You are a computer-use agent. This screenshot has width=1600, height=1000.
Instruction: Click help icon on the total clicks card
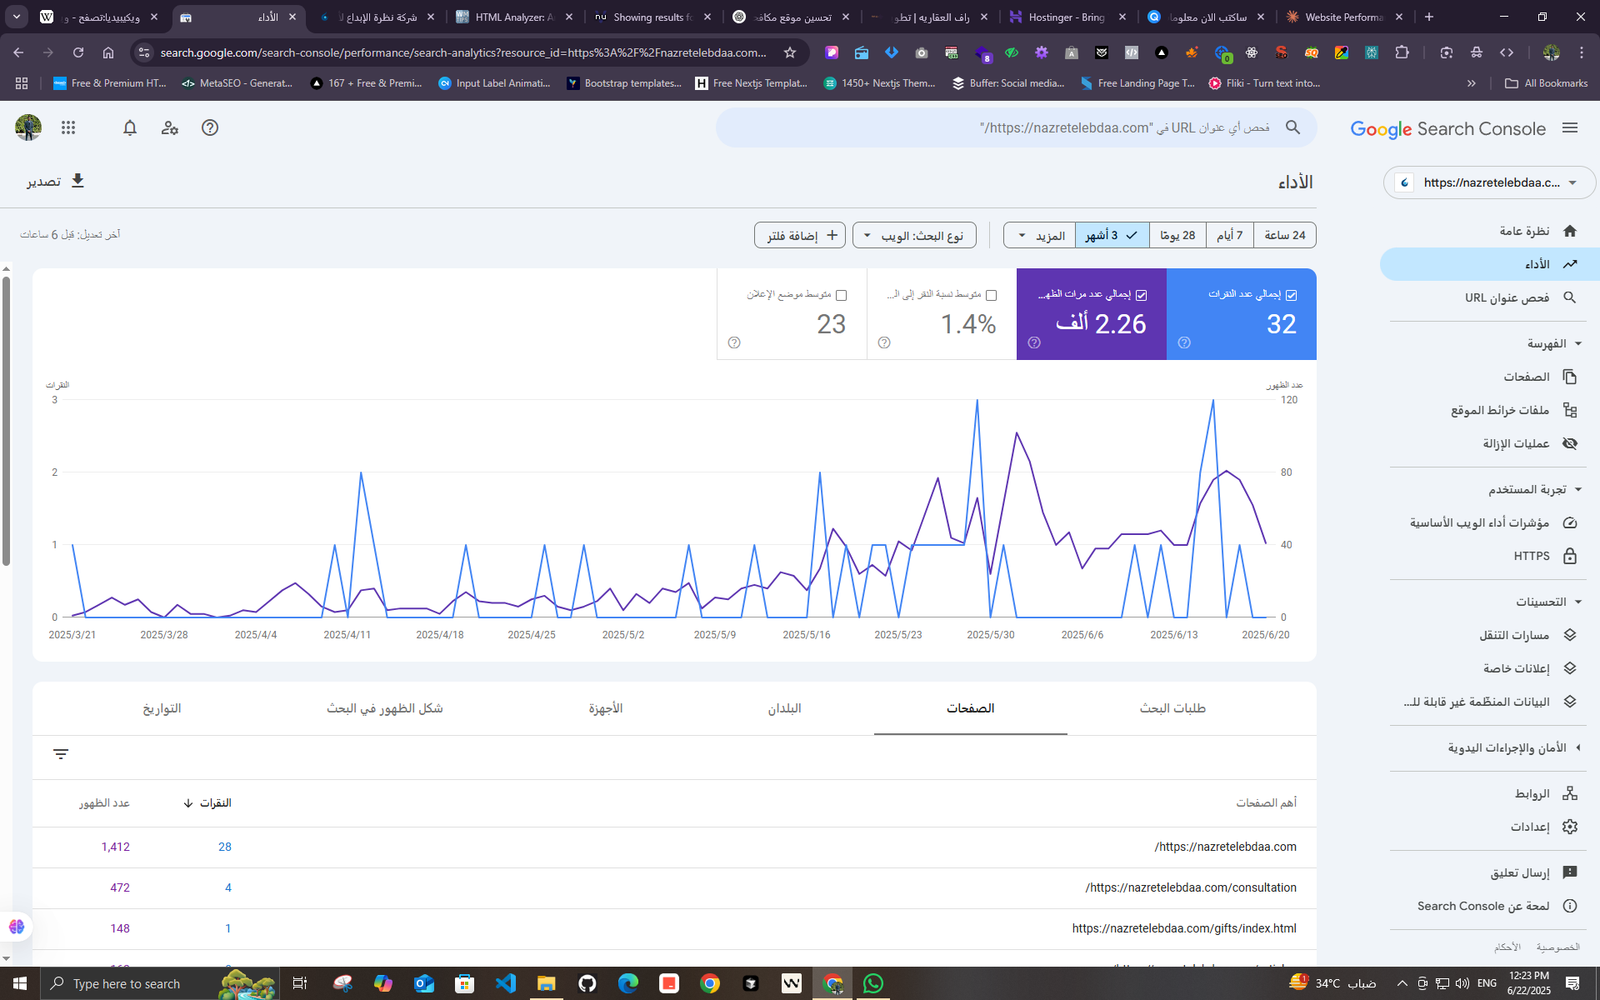point(1184,343)
